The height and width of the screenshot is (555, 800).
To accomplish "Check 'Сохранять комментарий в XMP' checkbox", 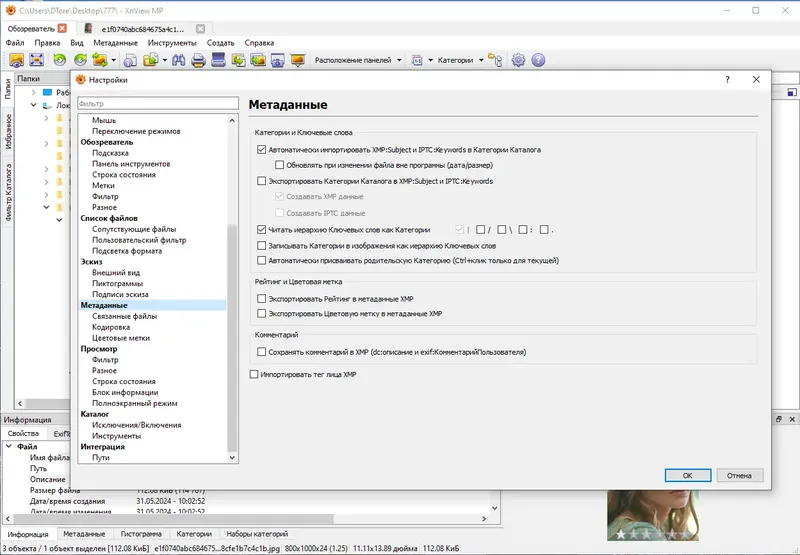I will click(x=261, y=351).
